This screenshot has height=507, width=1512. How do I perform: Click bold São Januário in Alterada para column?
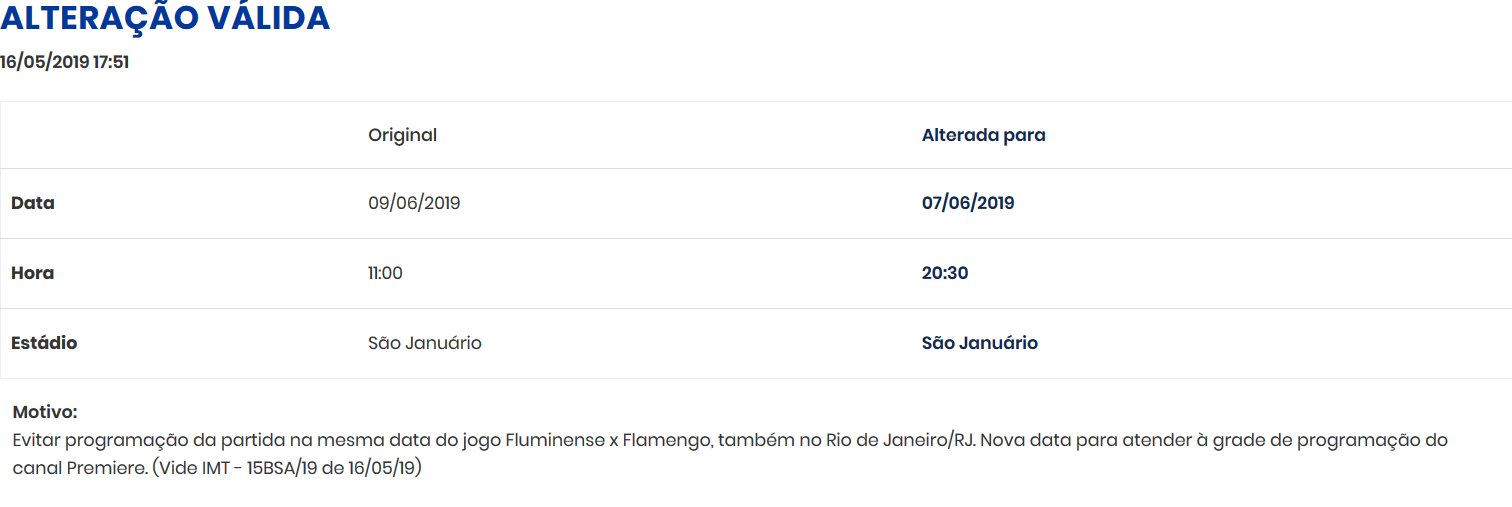(x=979, y=343)
